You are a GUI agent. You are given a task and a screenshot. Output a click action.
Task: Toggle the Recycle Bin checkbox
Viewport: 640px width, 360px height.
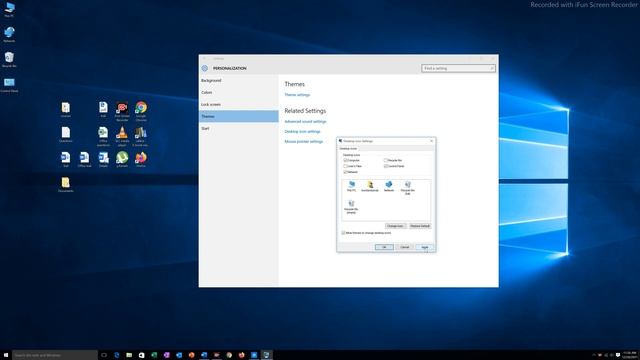tap(385, 160)
